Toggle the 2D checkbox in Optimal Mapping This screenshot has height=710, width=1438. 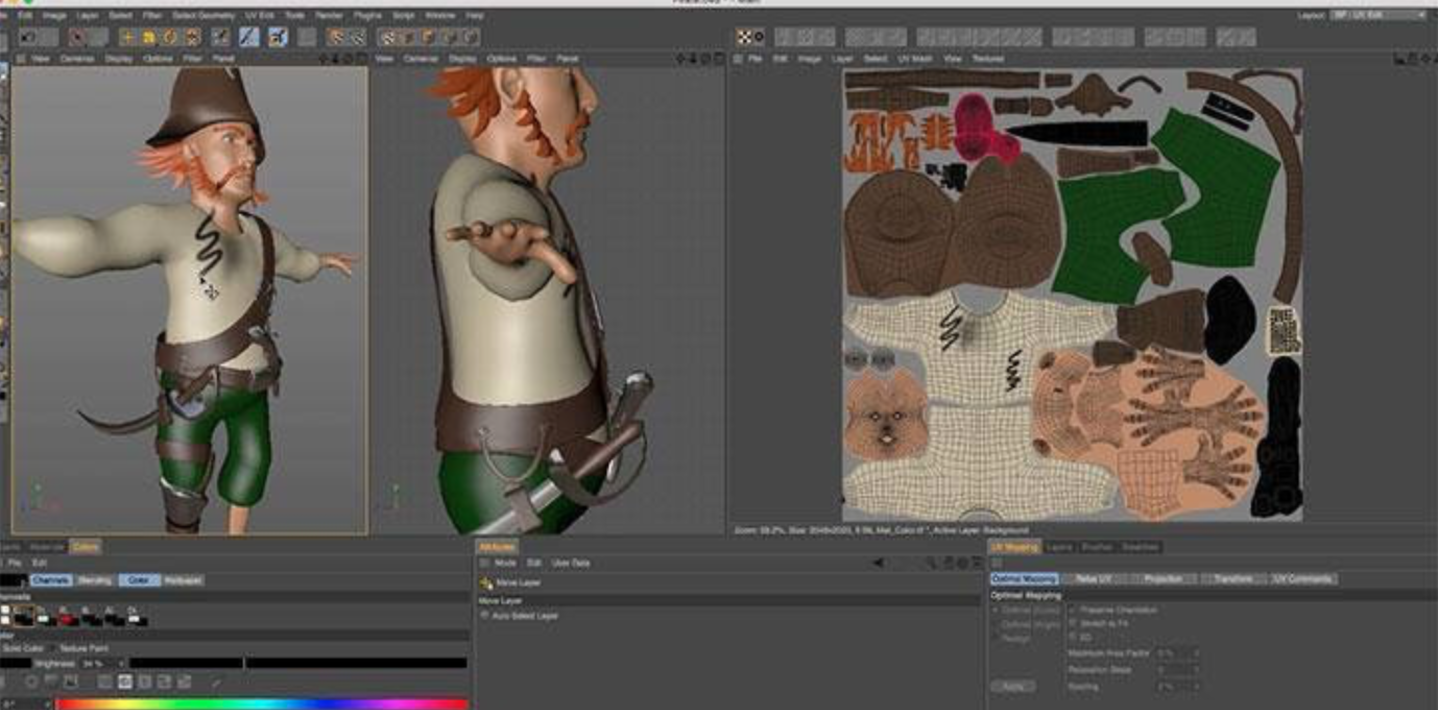pos(1074,636)
